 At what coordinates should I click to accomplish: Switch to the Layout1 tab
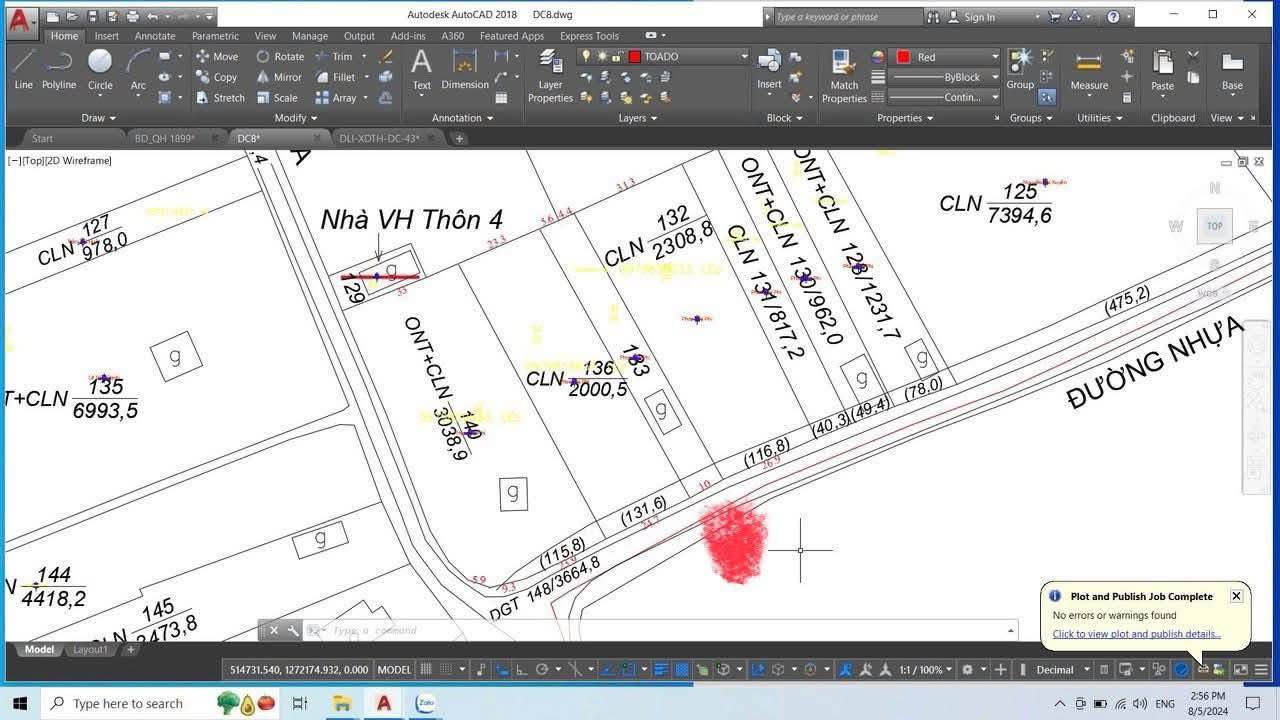pos(90,649)
